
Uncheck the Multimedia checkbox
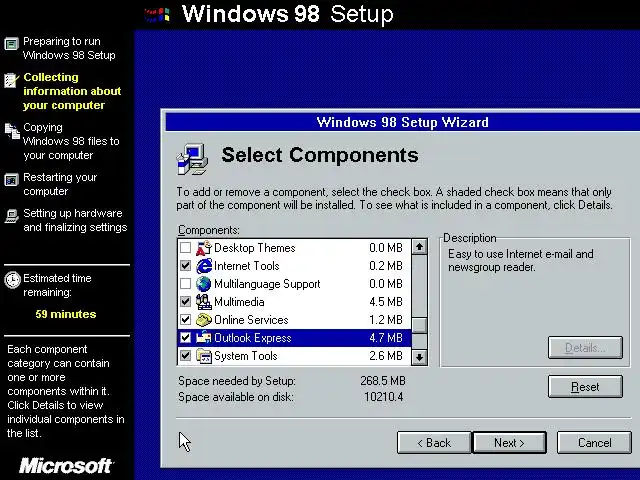(185, 302)
